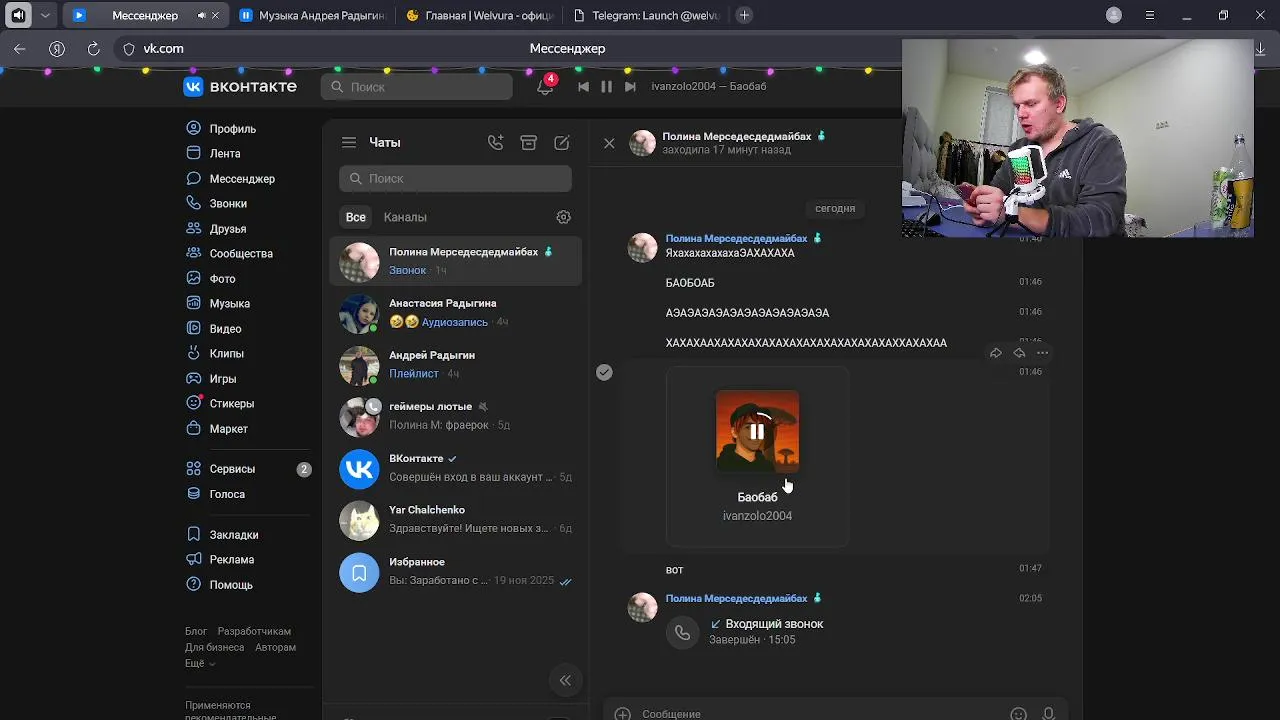1280x720 pixels.
Task: Open the notifications bell icon
Action: (545, 87)
